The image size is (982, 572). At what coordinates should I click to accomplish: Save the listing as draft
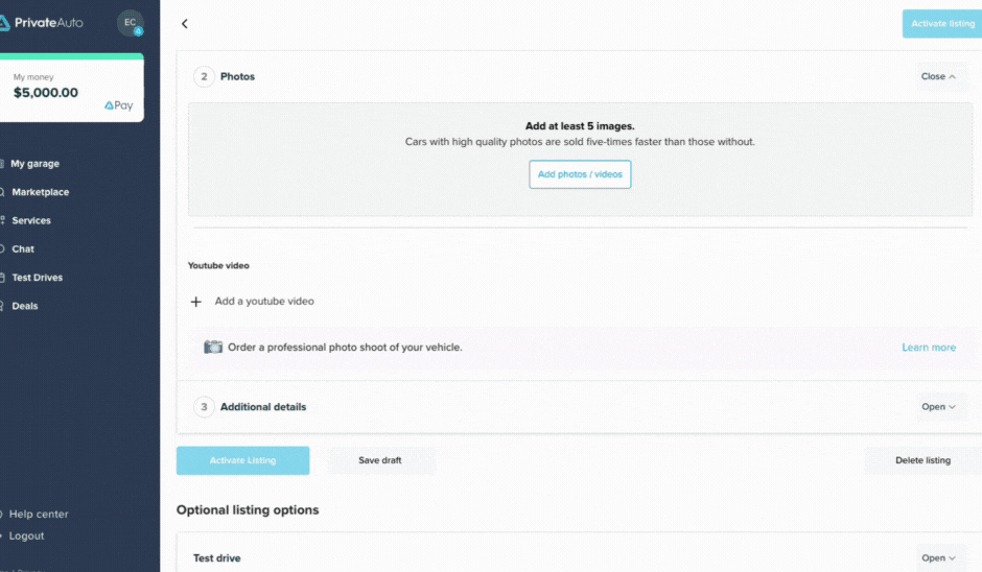point(380,460)
